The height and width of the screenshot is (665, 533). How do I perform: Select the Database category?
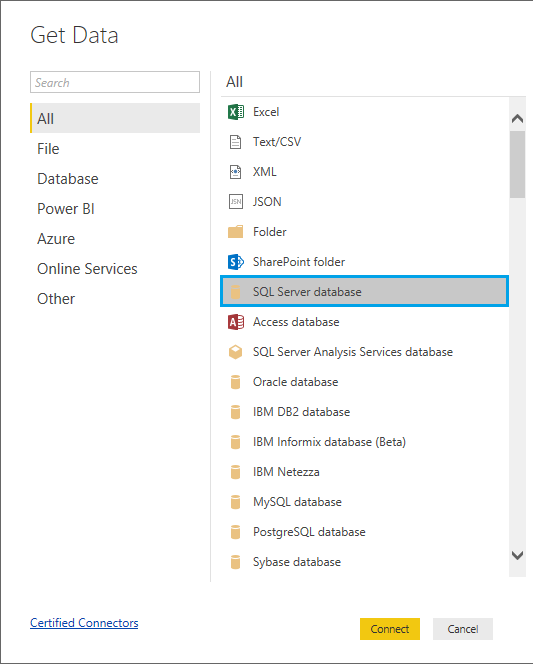(x=115, y=179)
